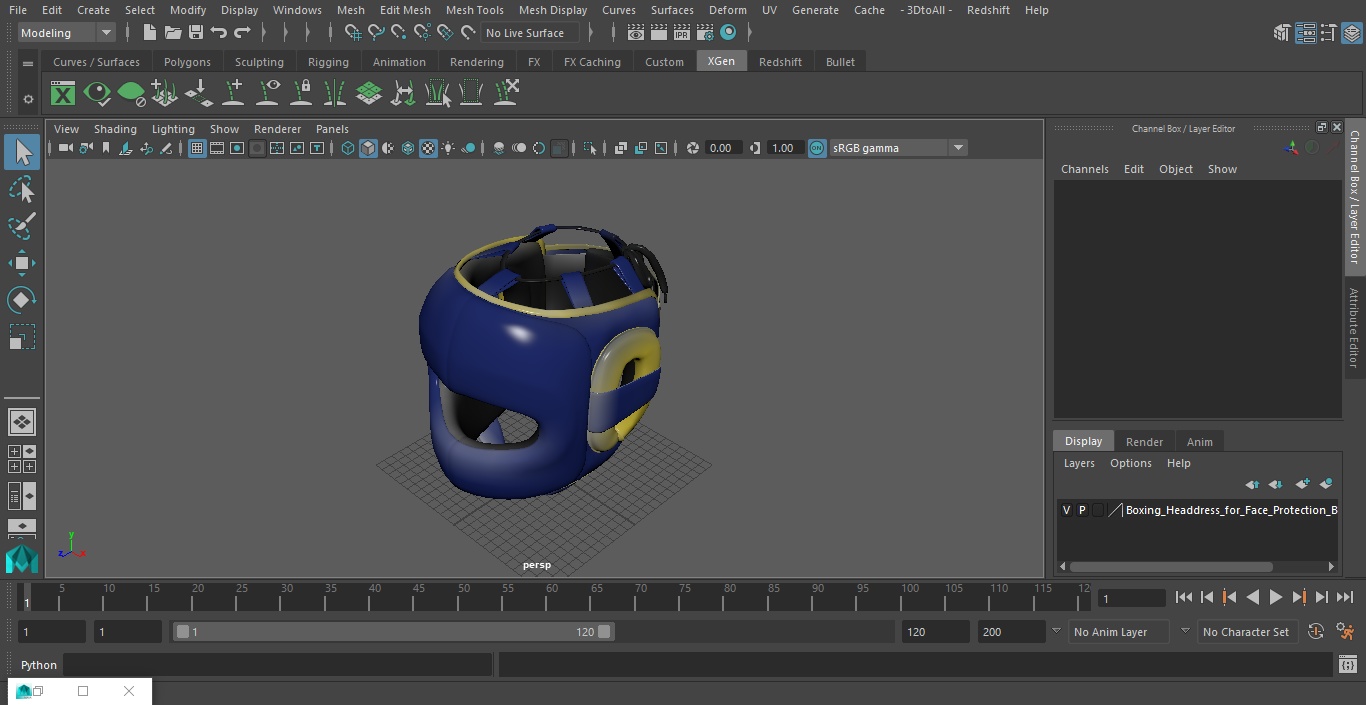Toggle the viewport grid display button
This screenshot has width=1366, height=705.
tap(197, 148)
